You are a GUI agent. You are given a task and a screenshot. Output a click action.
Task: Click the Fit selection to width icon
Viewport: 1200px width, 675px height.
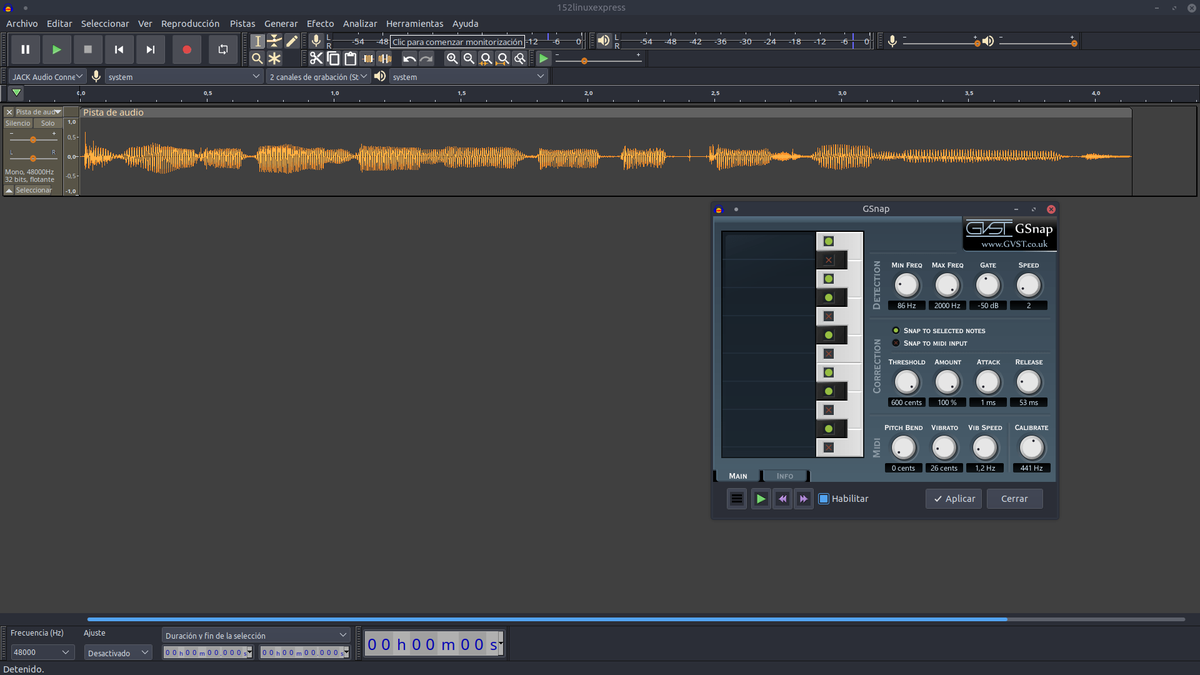(x=486, y=59)
